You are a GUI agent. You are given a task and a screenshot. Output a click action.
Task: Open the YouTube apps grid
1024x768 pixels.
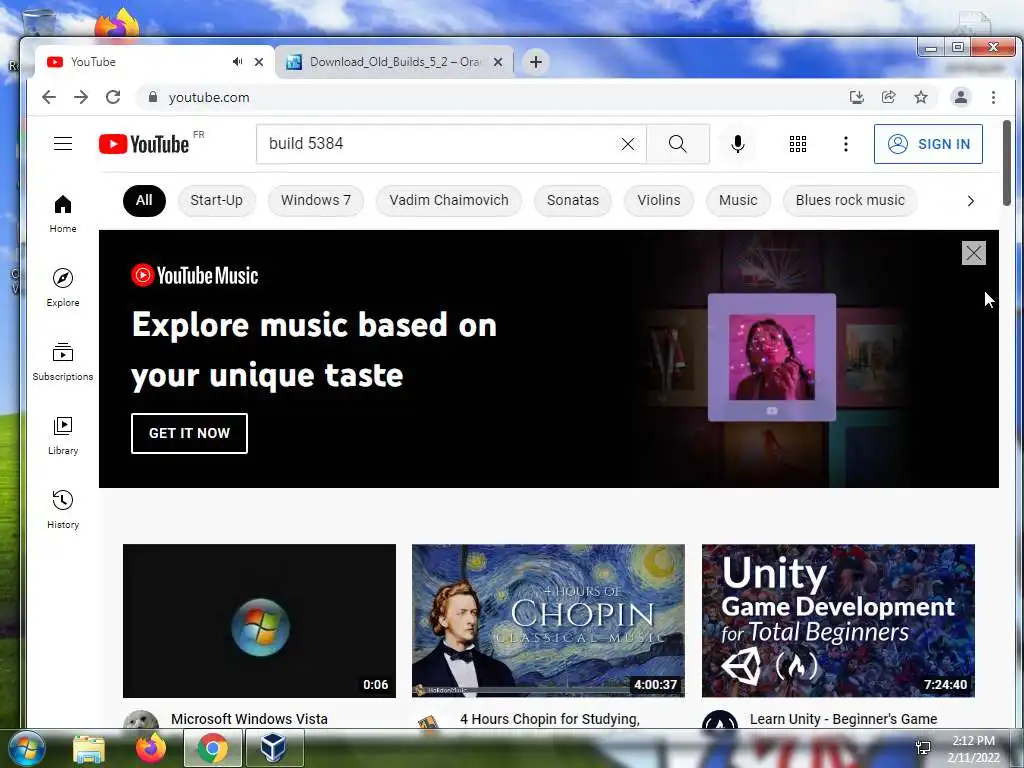tap(797, 144)
